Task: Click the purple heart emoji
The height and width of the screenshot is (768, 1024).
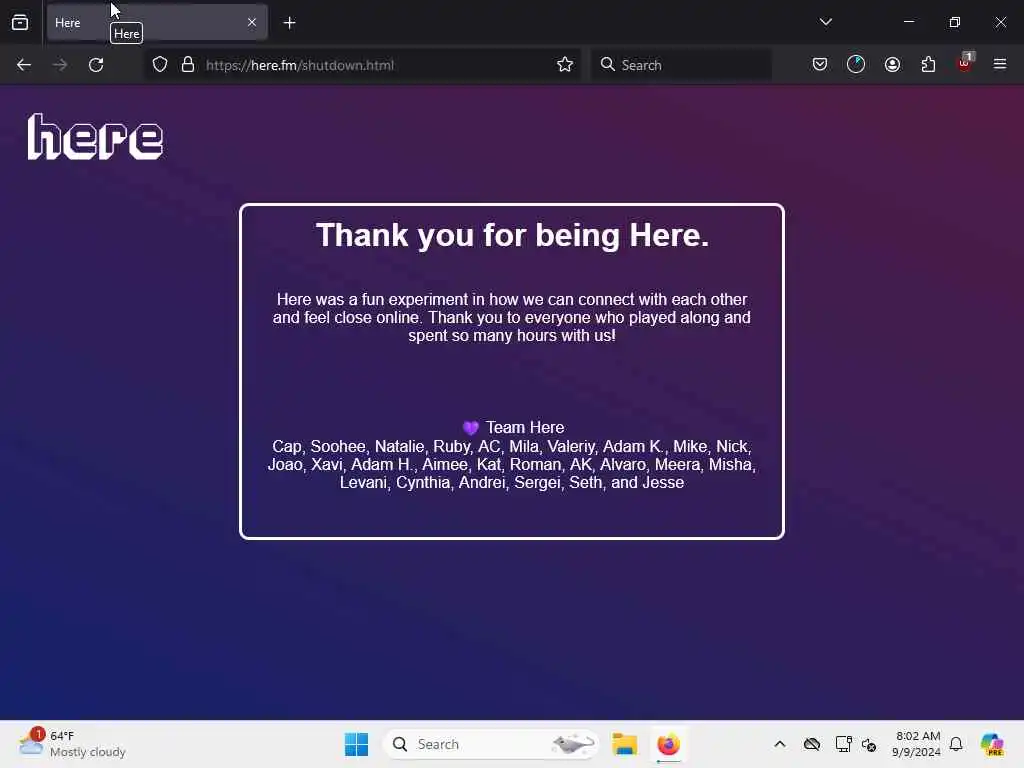Action: 471,428
